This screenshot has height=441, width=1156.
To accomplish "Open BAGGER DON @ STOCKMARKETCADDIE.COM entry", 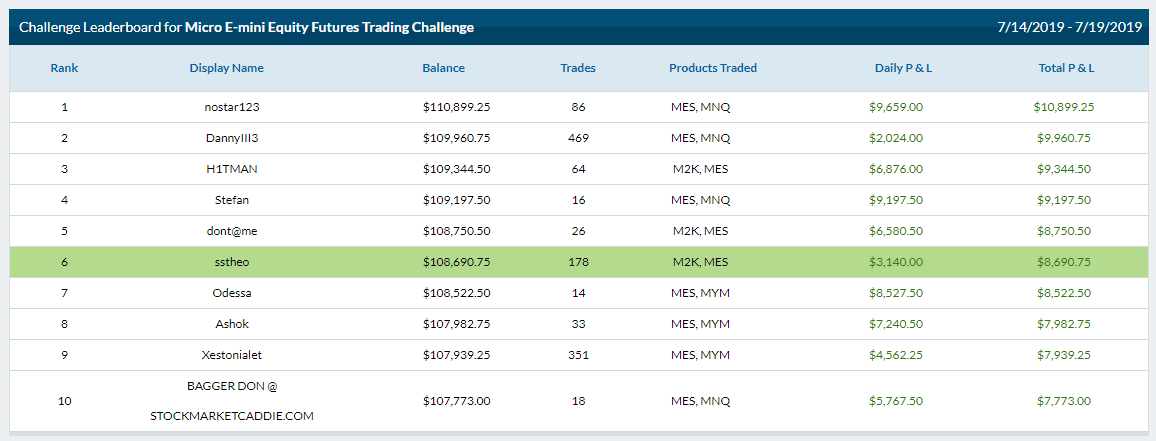I will tap(231, 400).
